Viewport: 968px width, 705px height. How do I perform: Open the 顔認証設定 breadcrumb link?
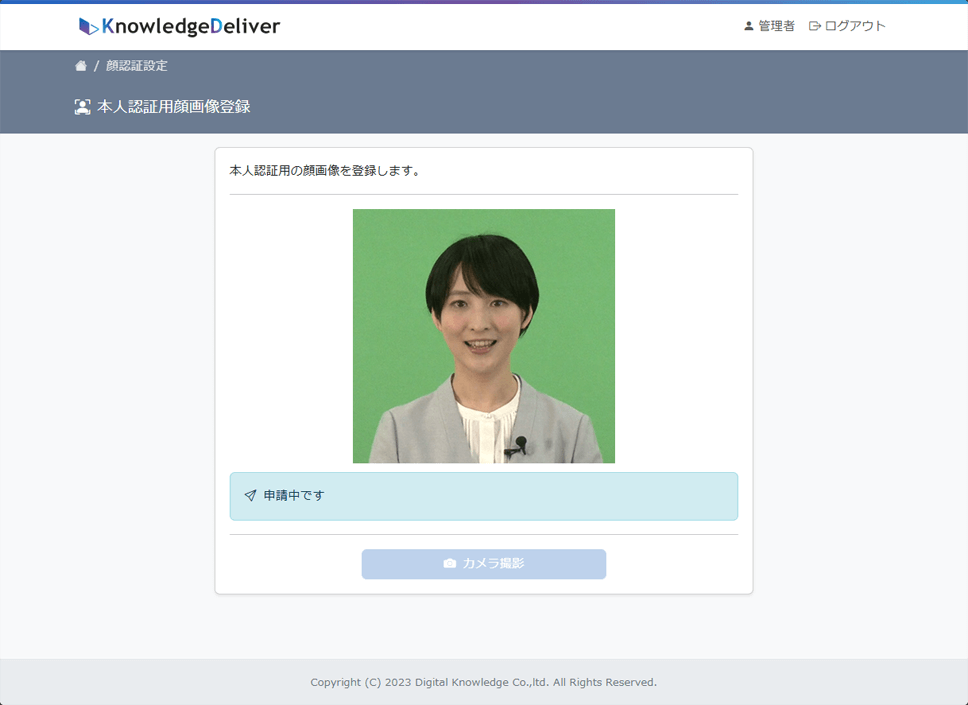pos(136,65)
